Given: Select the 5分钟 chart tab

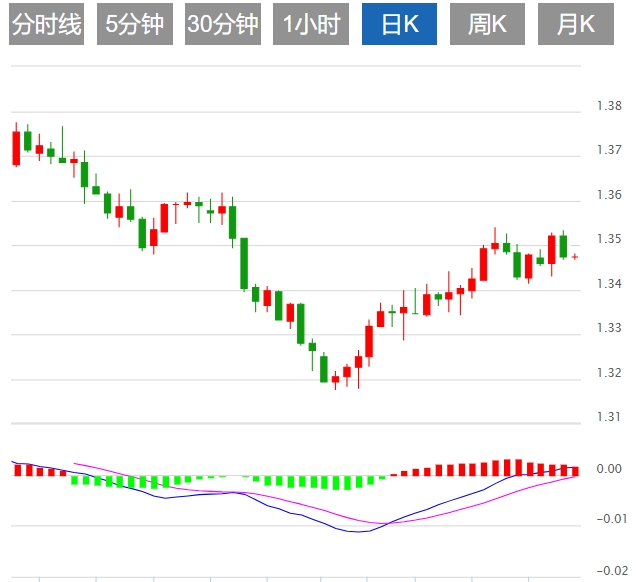Looking at the screenshot, I should pos(135,24).
